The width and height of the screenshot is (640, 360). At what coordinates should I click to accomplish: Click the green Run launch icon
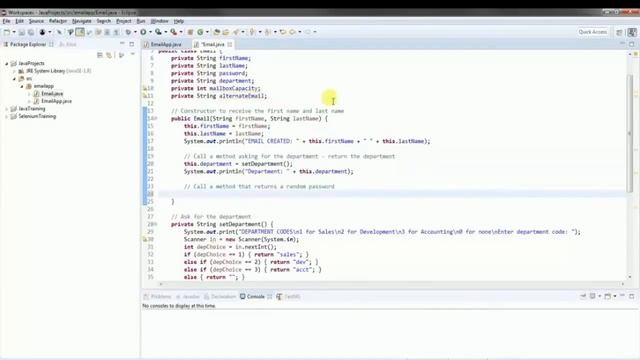(x=143, y=32)
